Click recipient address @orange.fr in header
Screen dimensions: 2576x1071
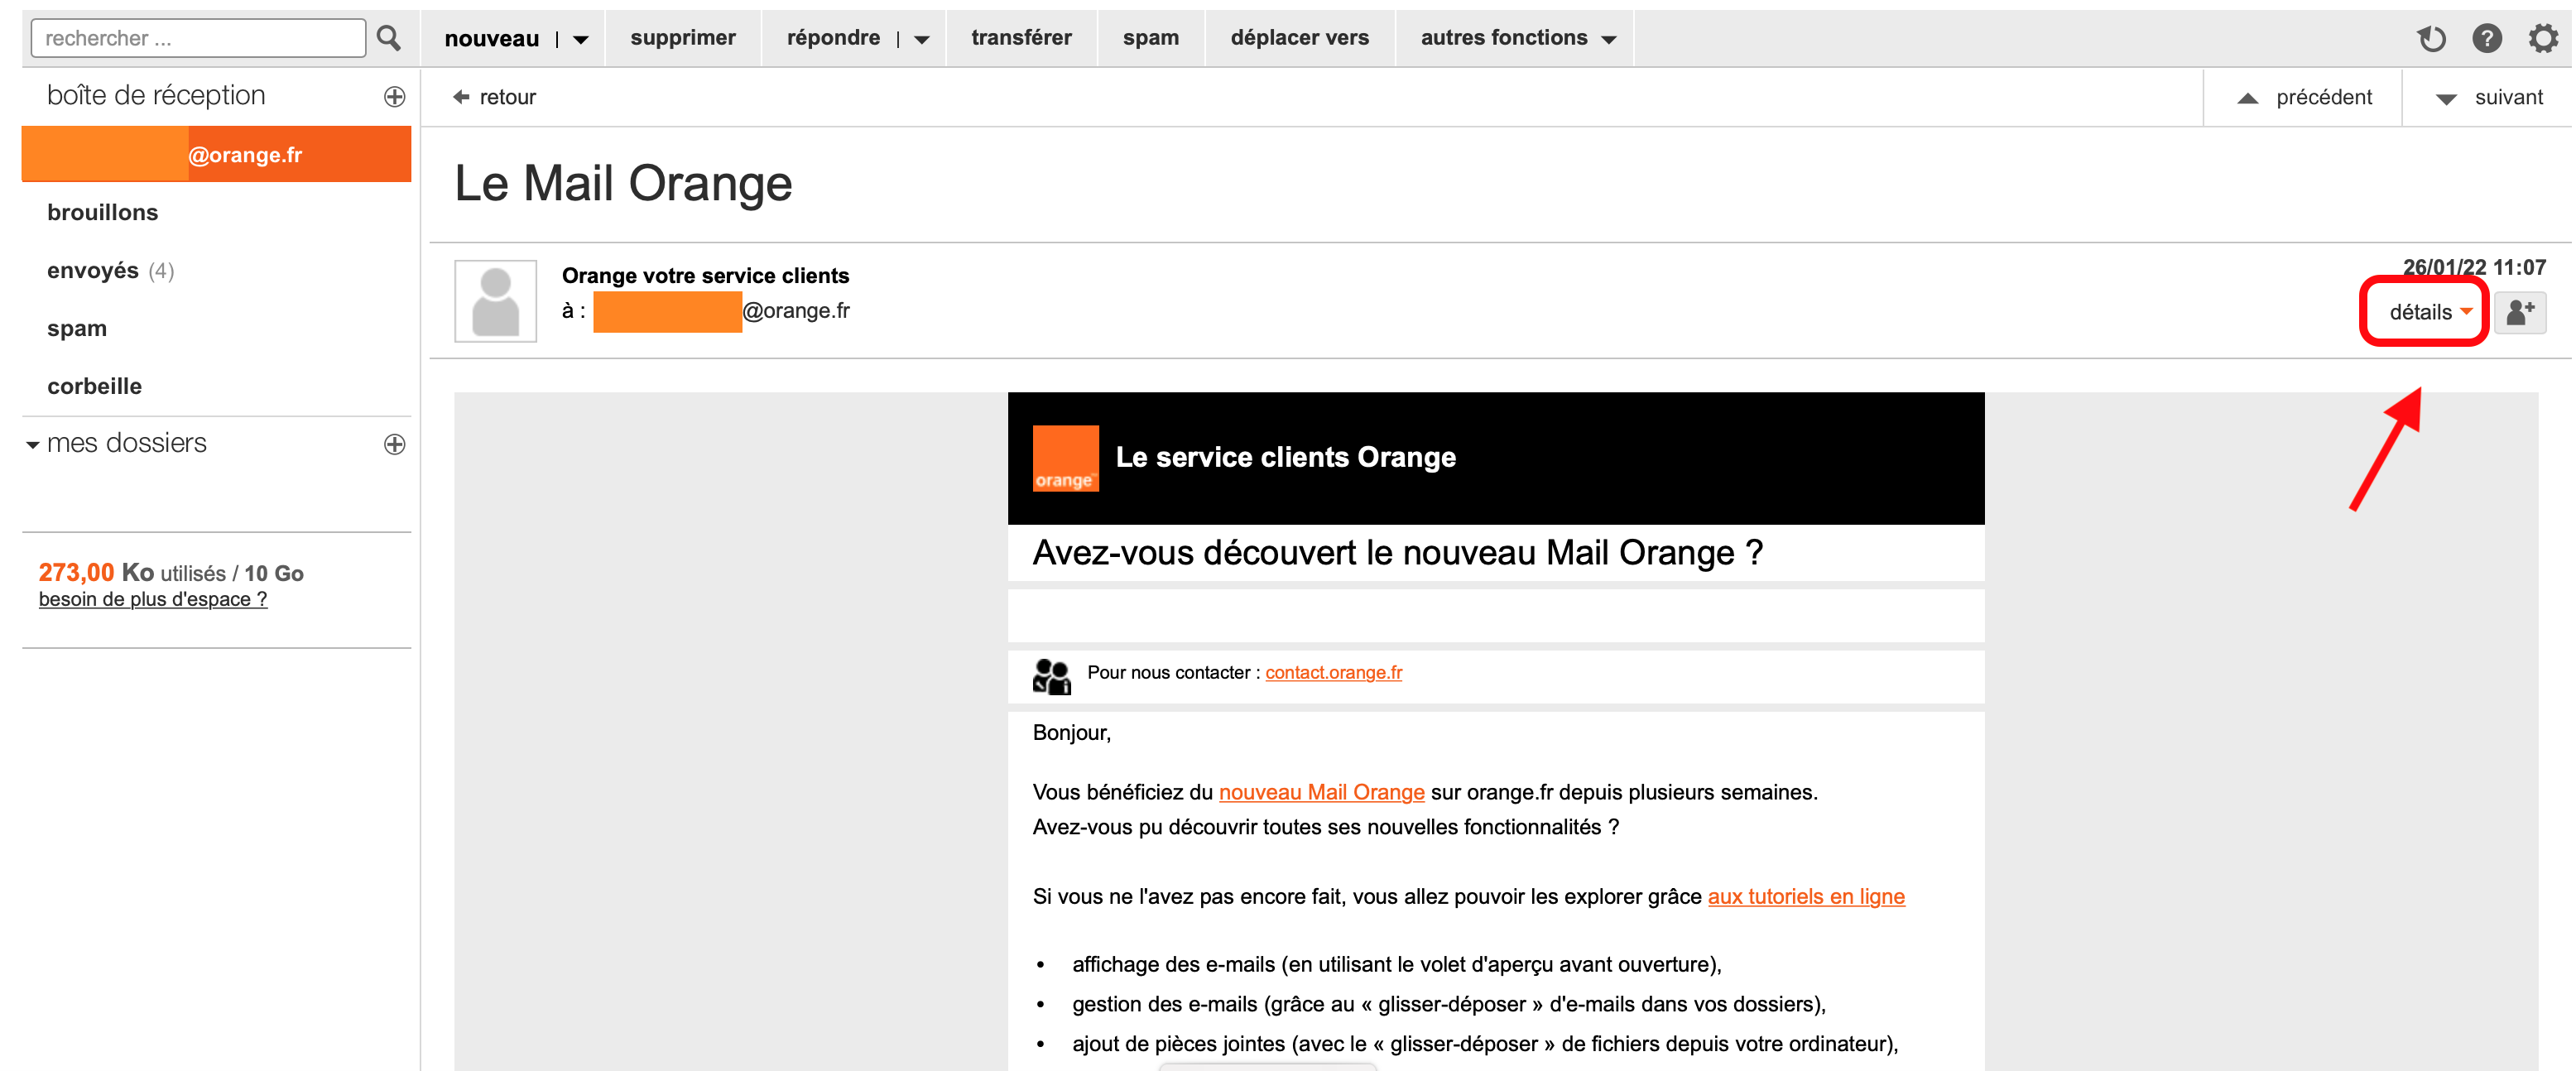[x=796, y=310]
